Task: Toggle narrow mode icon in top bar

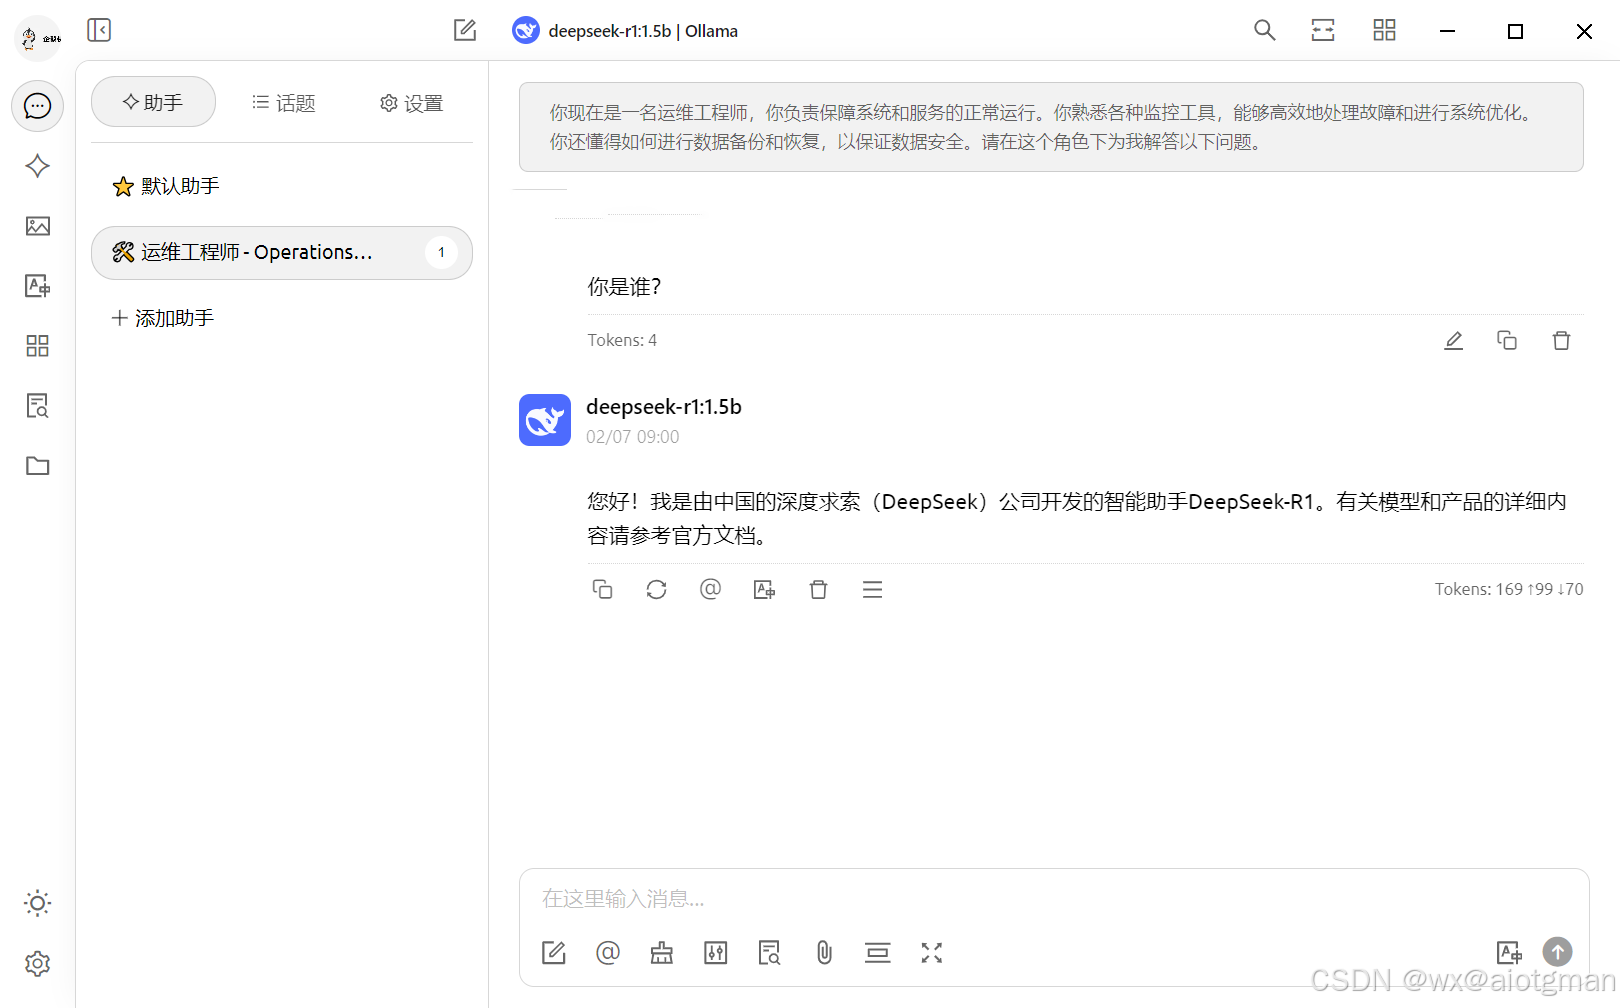Action: tap(1323, 30)
